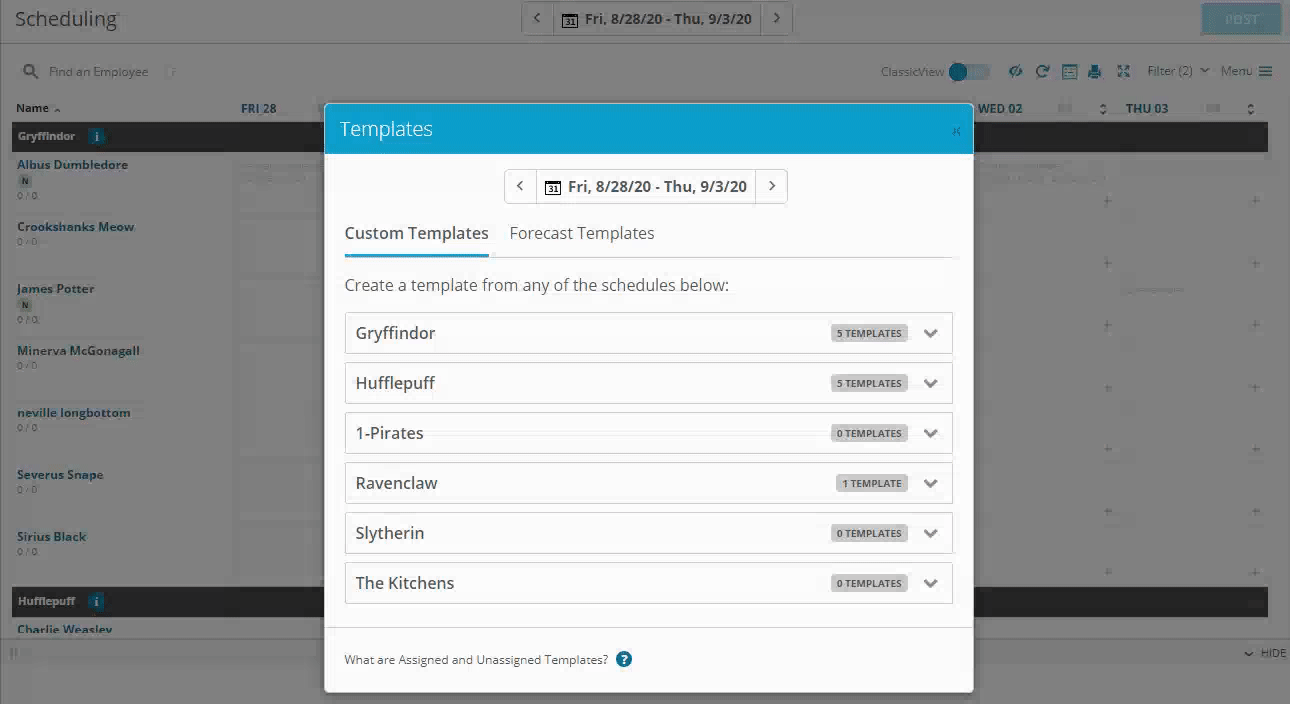The height and width of the screenshot is (704, 1290).
Task: Switch to Forecast Templates tab
Action: [582, 233]
